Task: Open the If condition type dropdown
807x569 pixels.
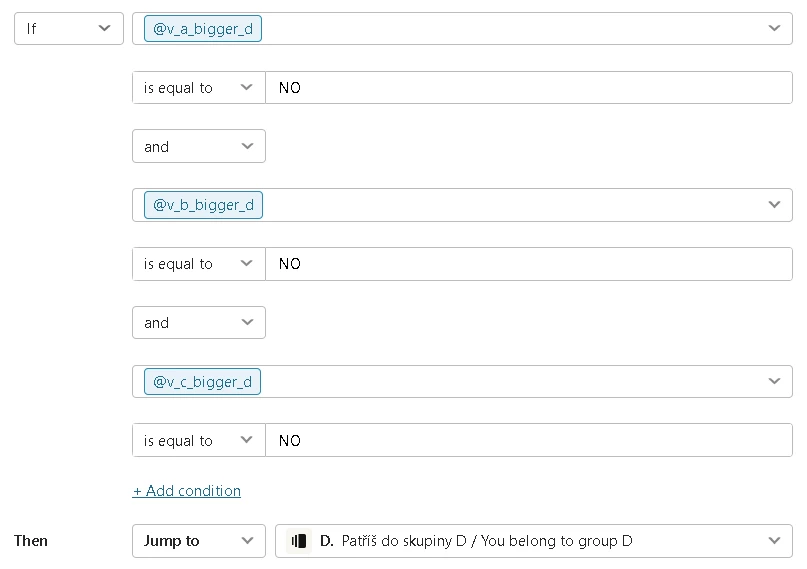Action: 68,29
